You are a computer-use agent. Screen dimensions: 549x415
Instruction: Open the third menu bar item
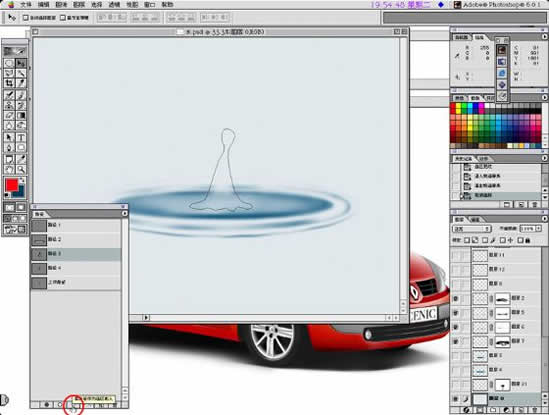pos(62,5)
